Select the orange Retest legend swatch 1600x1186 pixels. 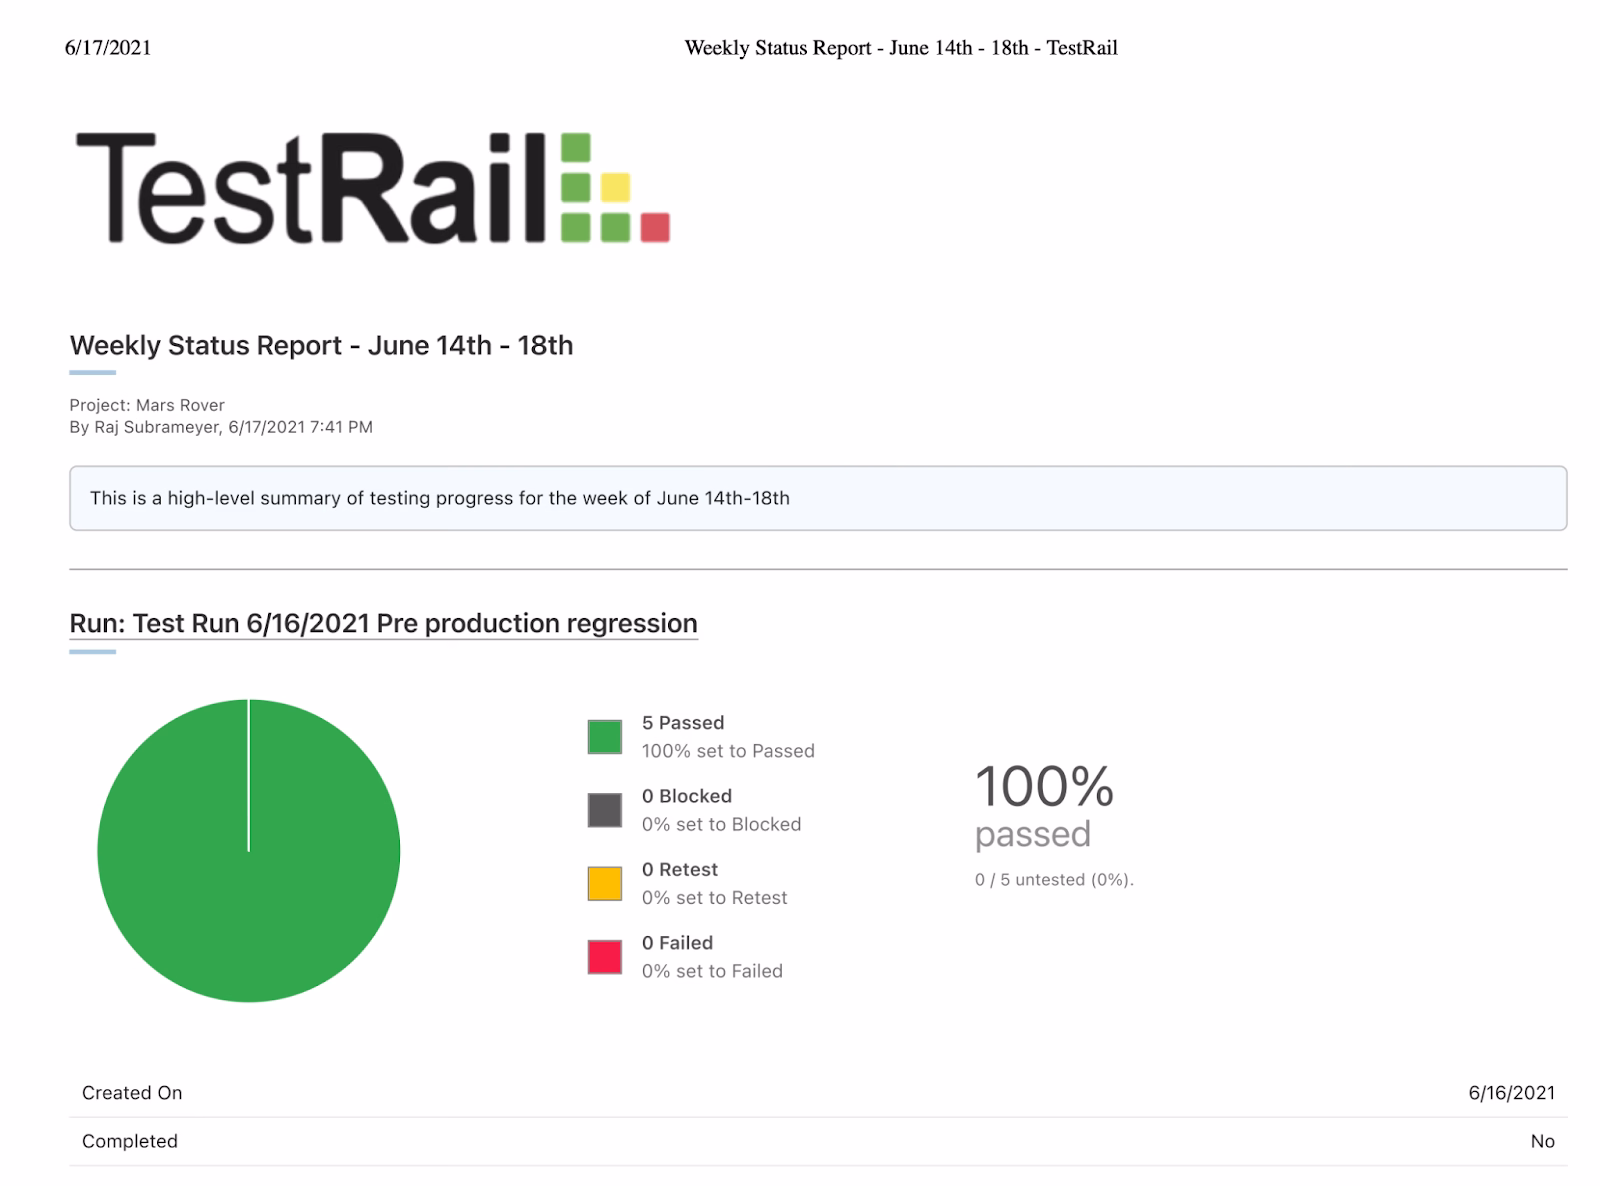tap(604, 883)
